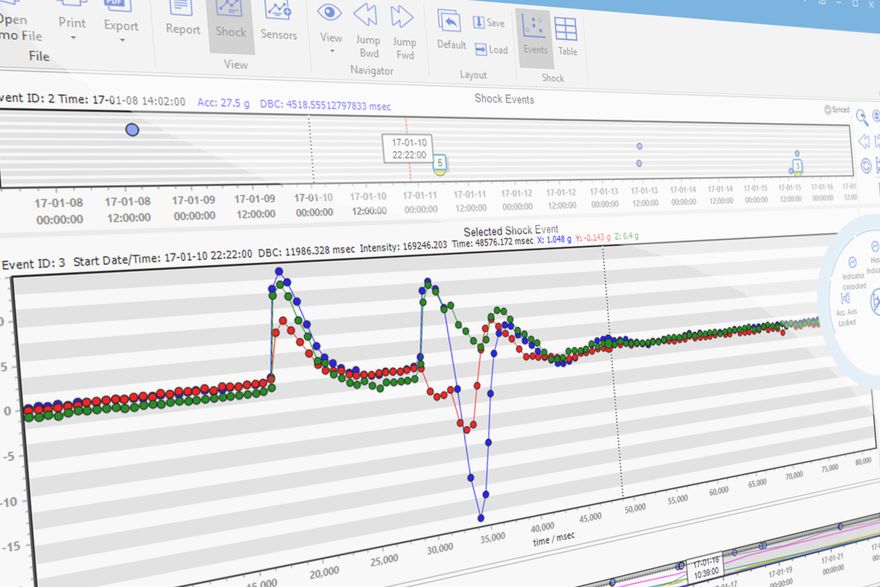Select the Shock Events header tab
880x587 pixels.
click(x=506, y=99)
